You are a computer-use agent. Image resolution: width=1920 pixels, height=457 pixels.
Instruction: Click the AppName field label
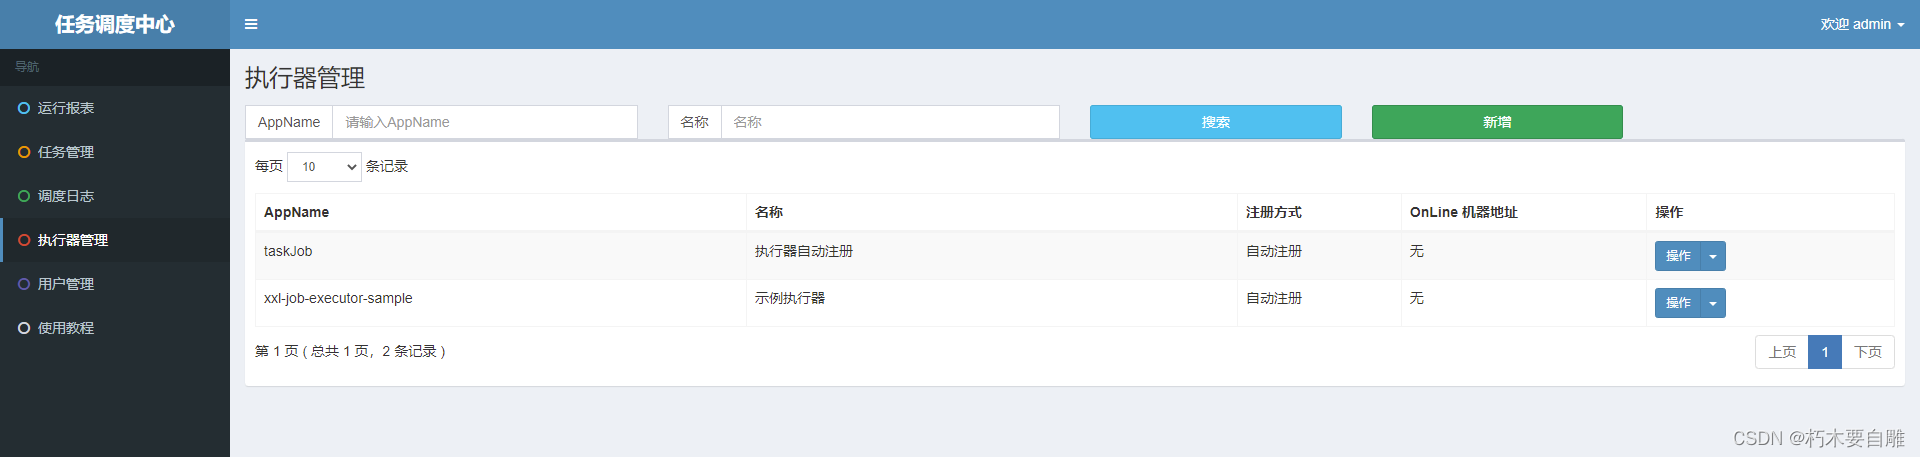click(289, 122)
